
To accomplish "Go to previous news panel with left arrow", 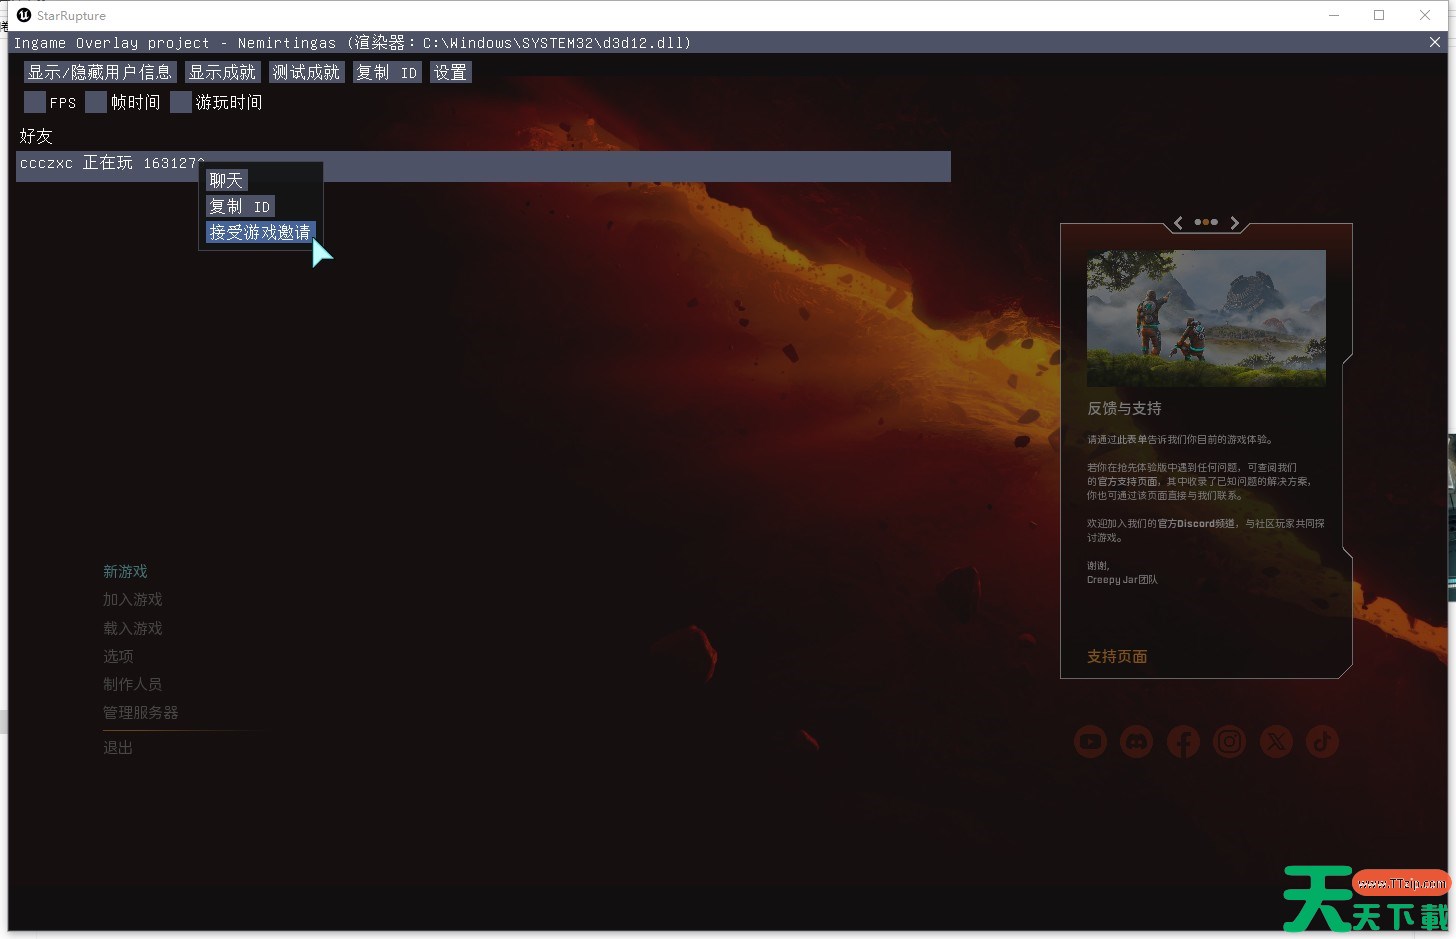I will (1178, 223).
